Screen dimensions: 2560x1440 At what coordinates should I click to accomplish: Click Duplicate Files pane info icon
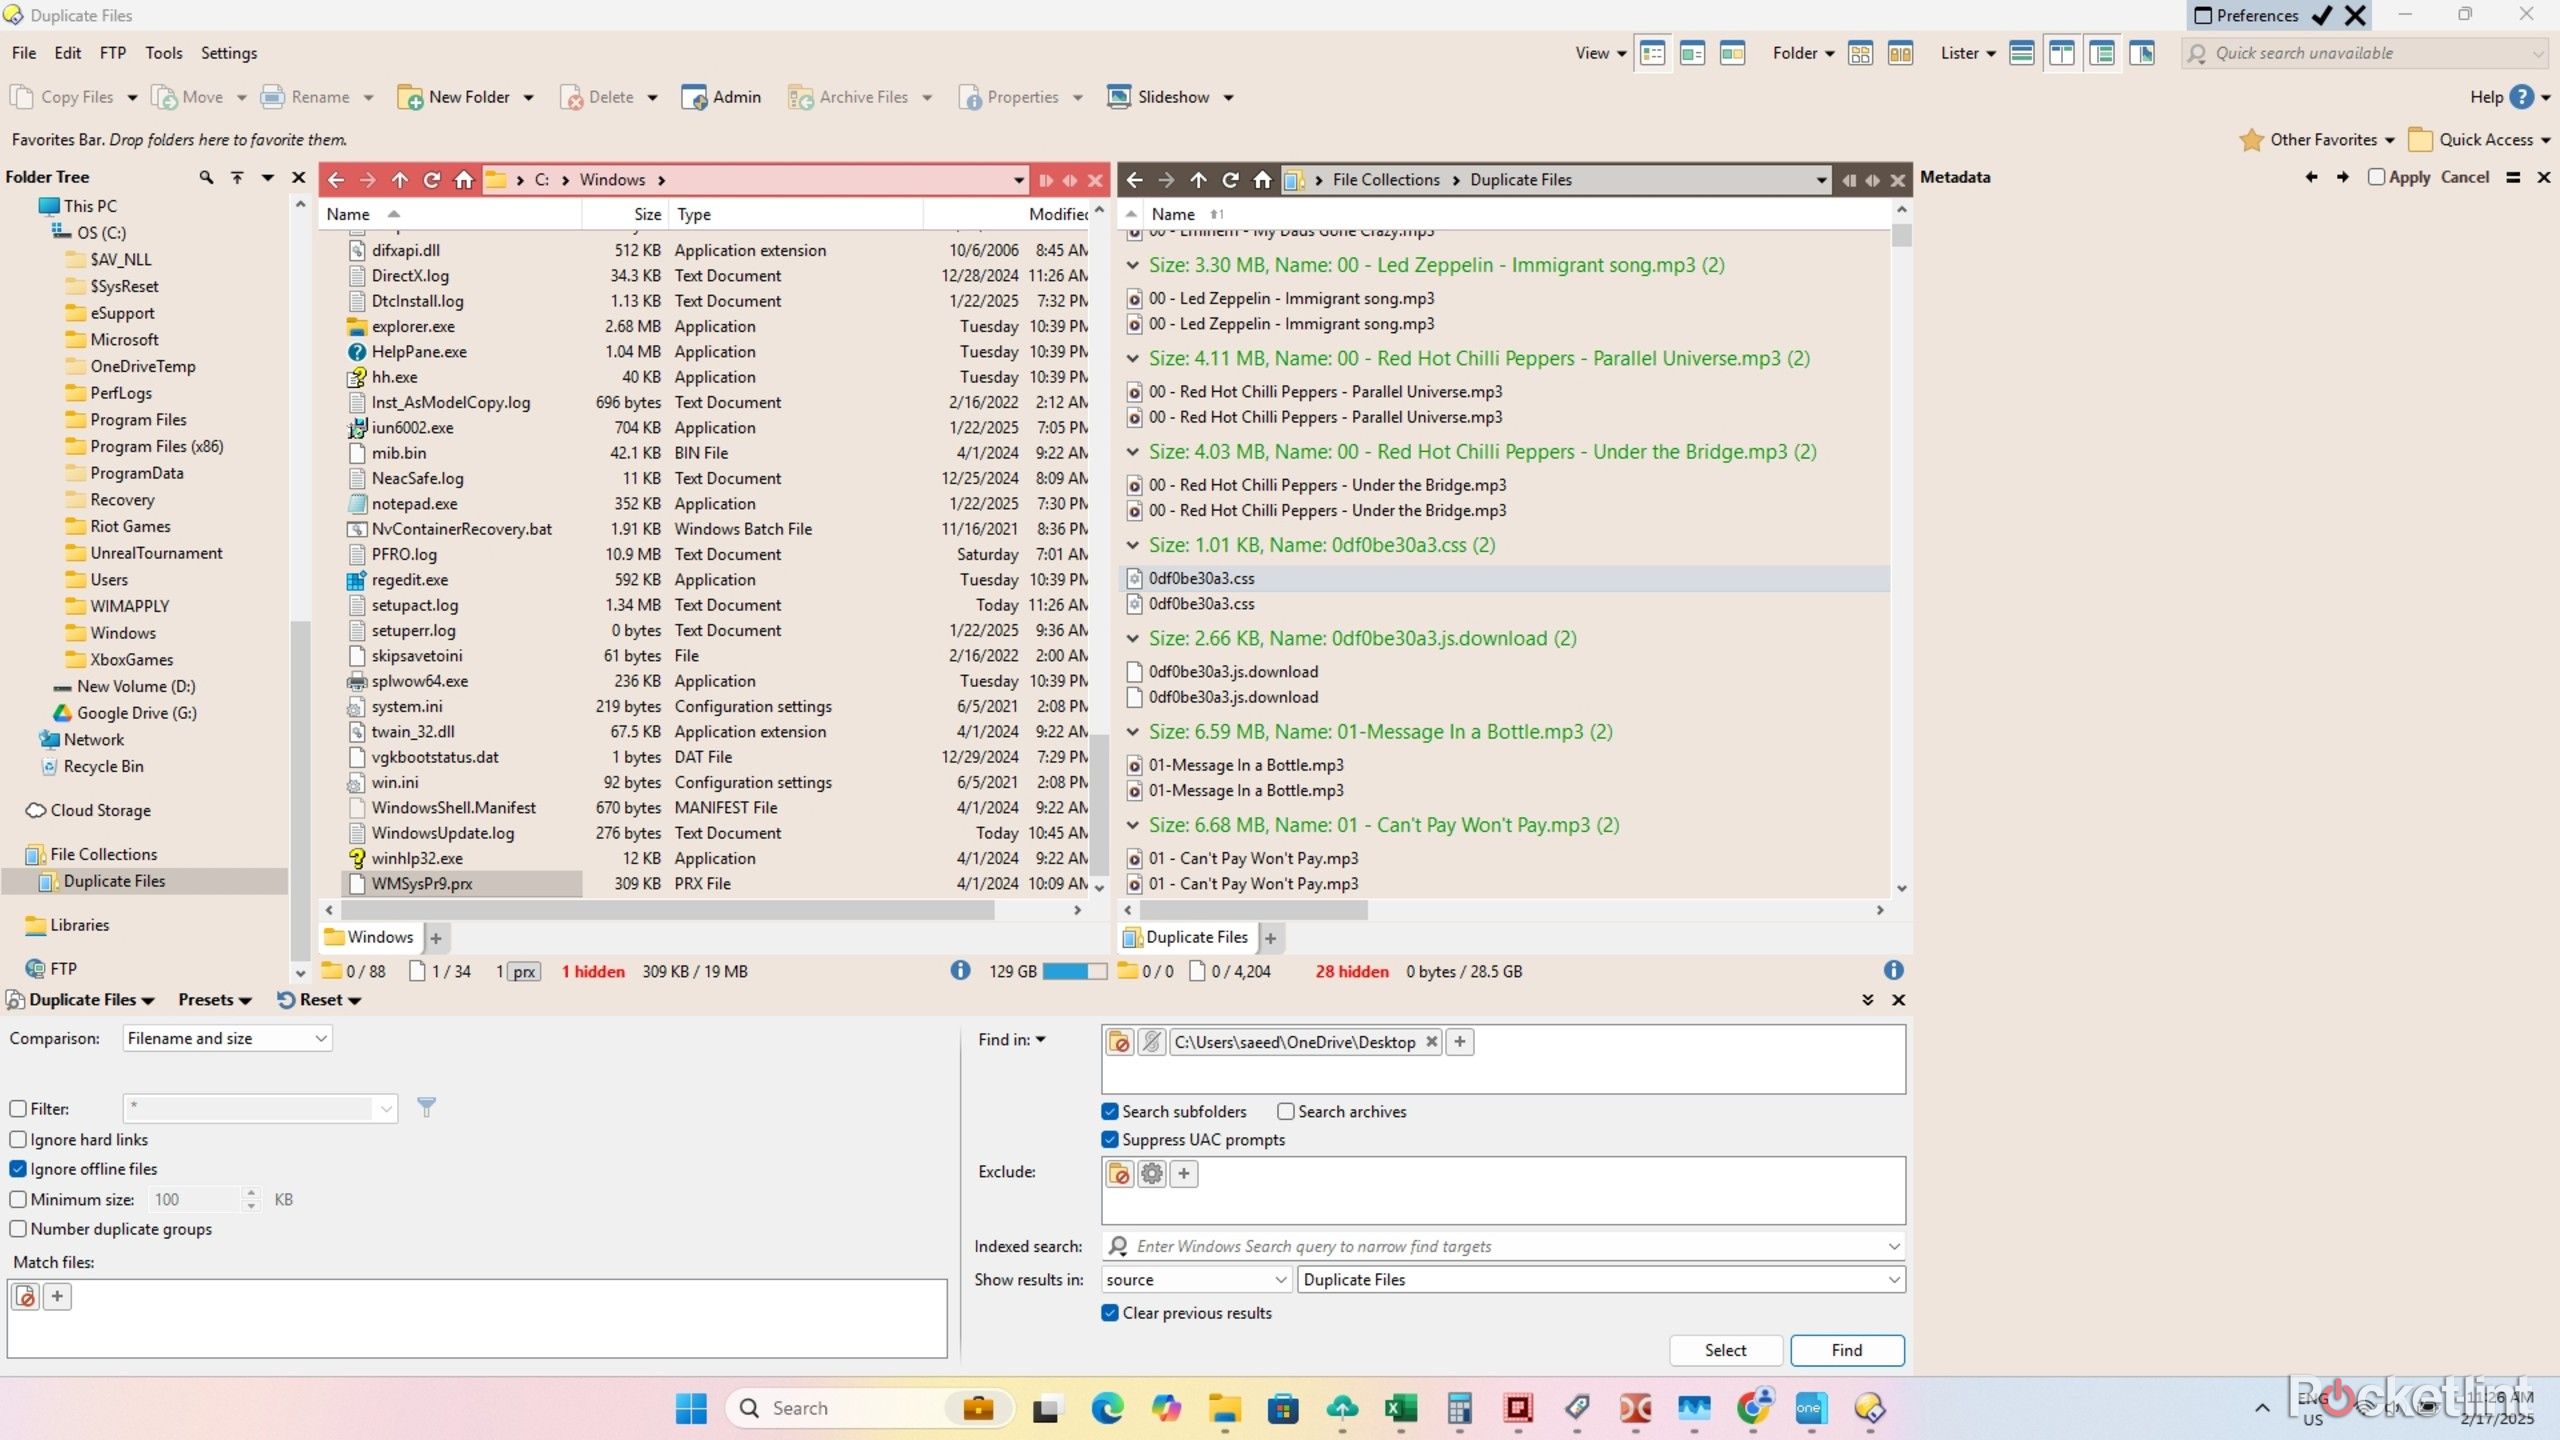click(x=1893, y=970)
